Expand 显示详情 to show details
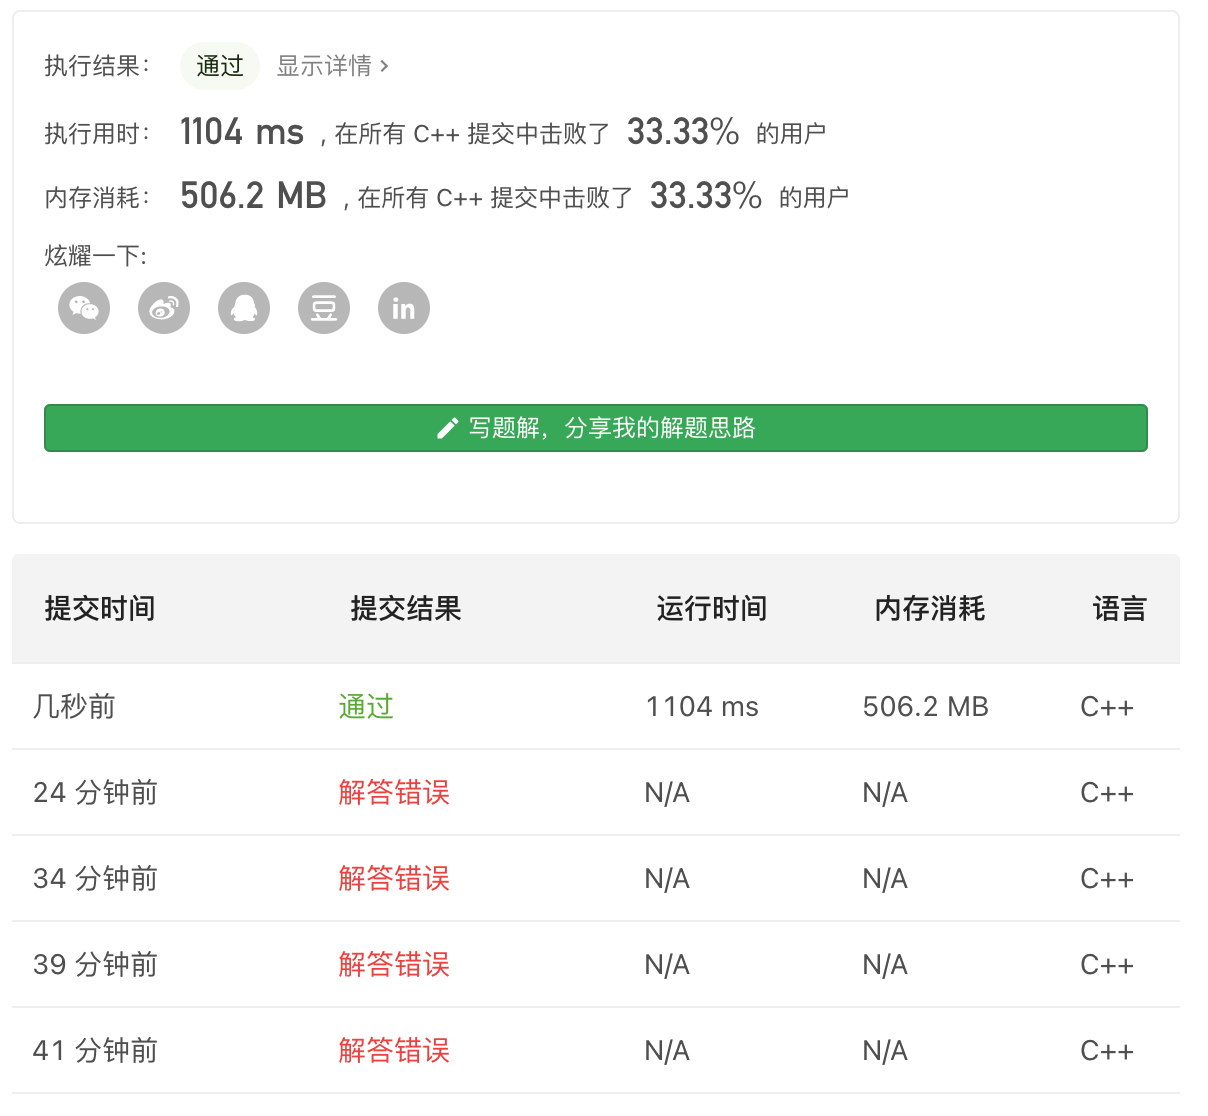 coord(332,66)
